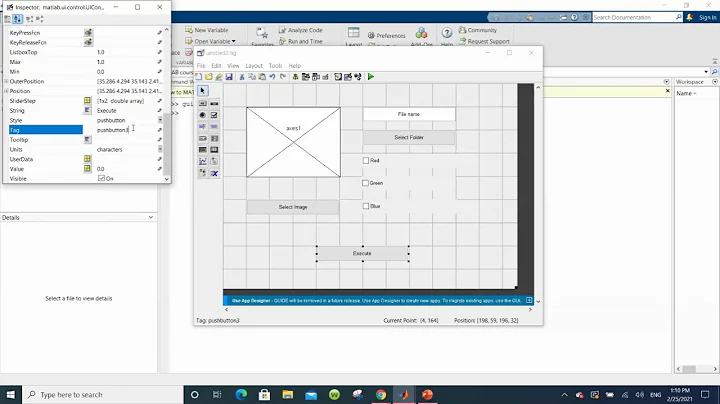Open Workspace panel actions menu

[715, 82]
